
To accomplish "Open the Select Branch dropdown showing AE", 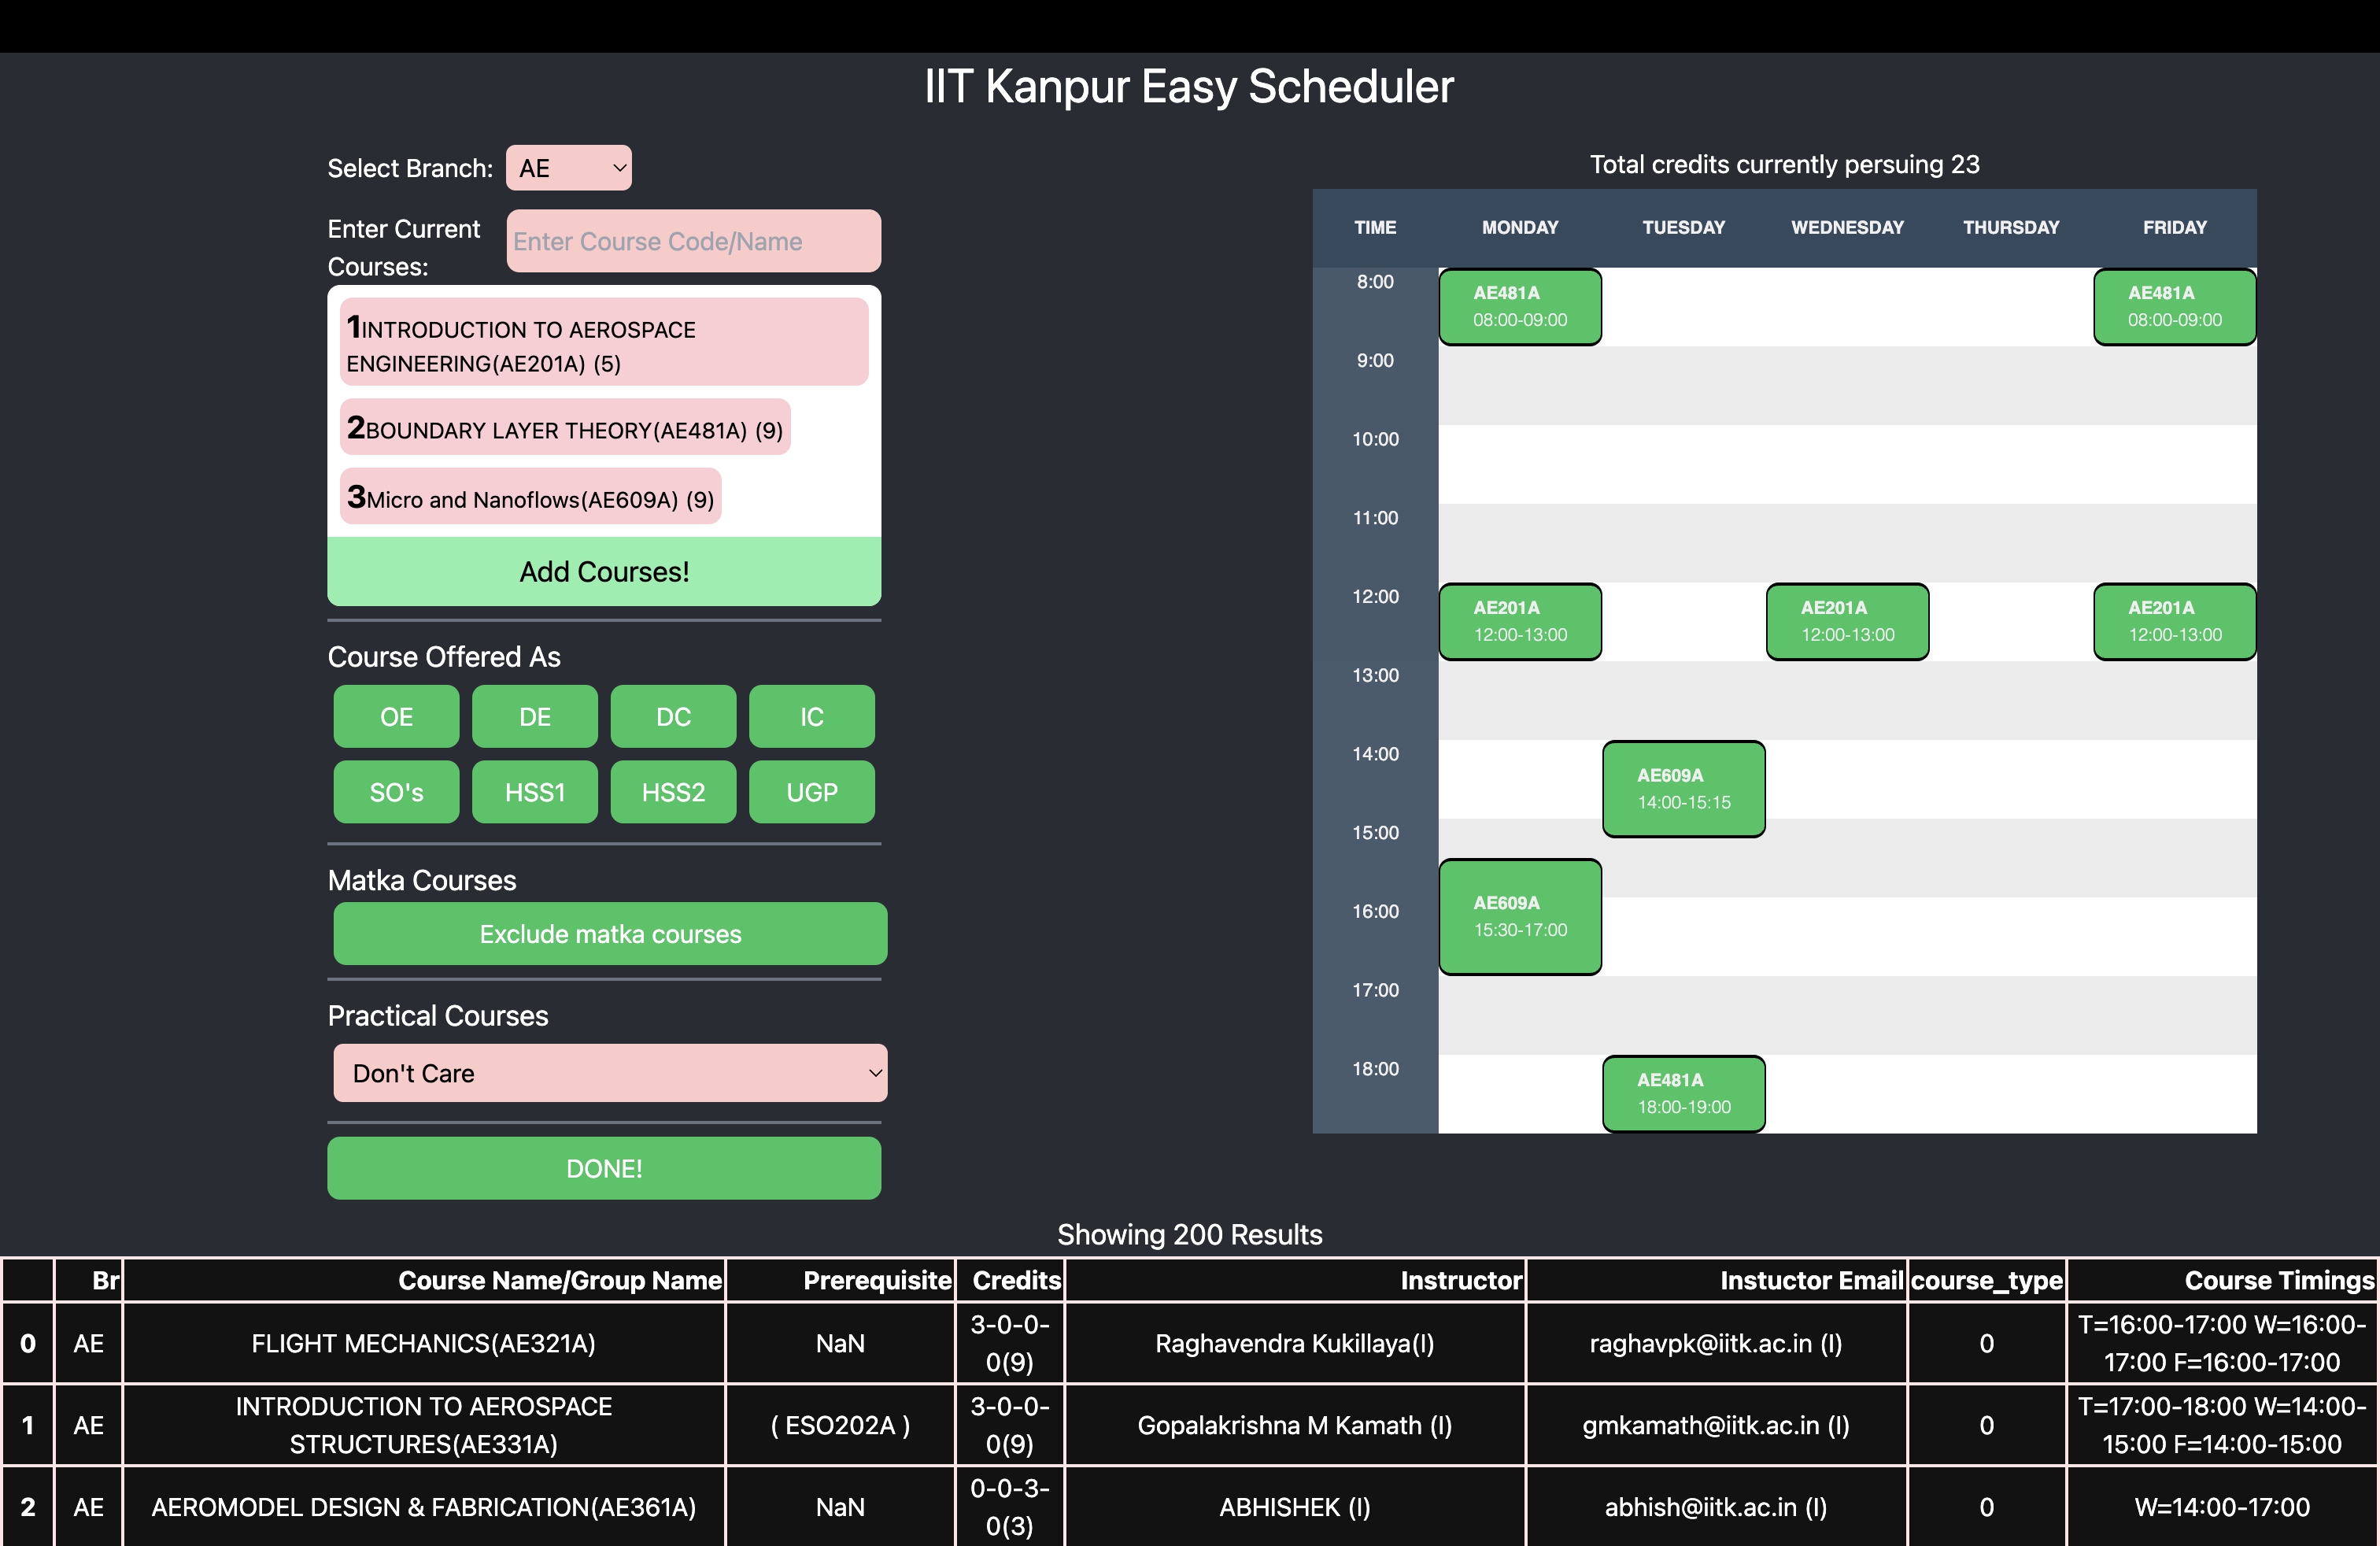I will [568, 168].
